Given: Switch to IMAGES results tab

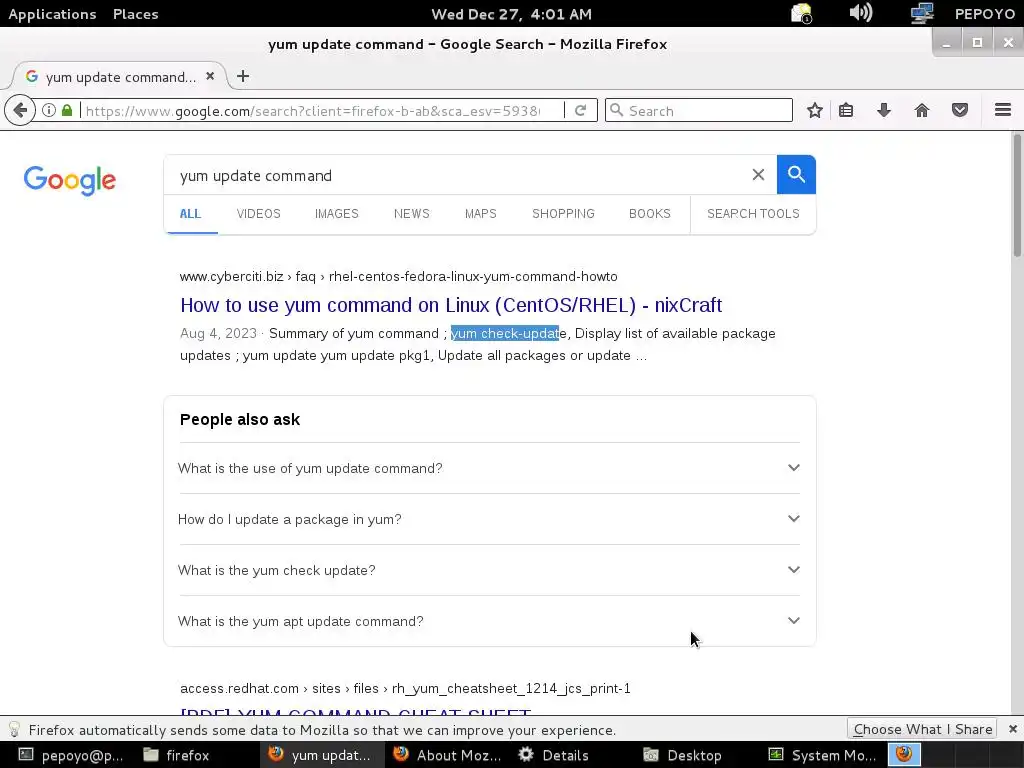Looking at the screenshot, I should pos(336,214).
